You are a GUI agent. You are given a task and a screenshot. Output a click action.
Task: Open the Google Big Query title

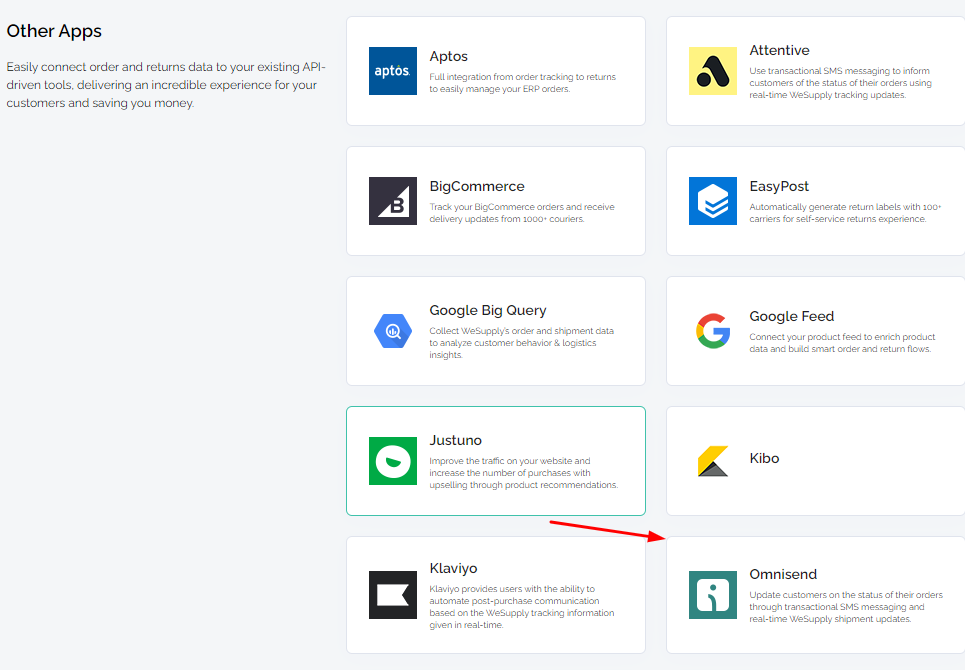[x=488, y=311]
